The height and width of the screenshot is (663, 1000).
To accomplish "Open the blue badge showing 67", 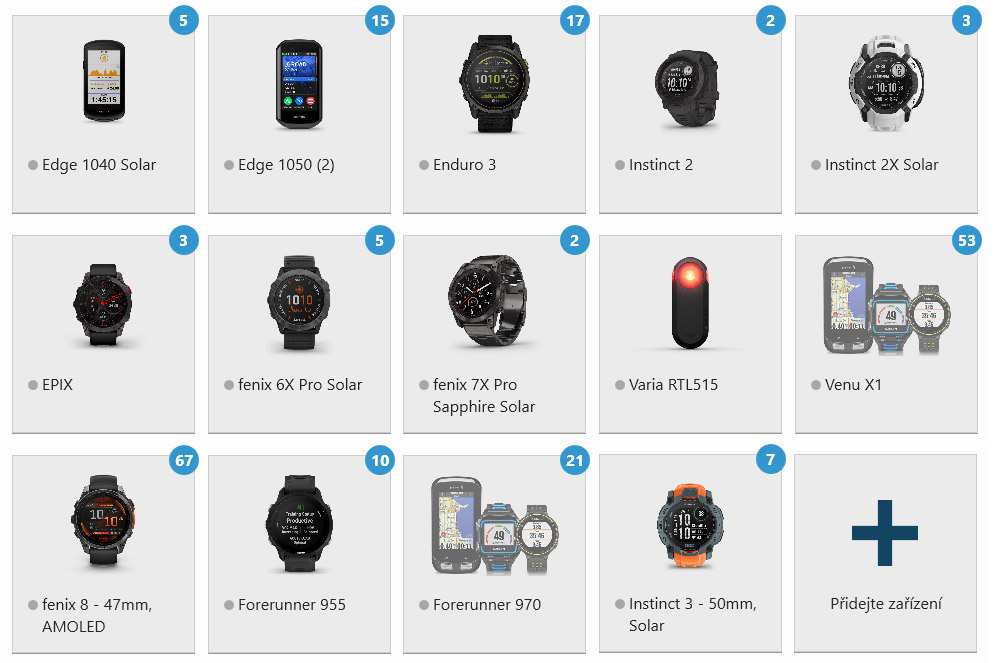I will [184, 460].
